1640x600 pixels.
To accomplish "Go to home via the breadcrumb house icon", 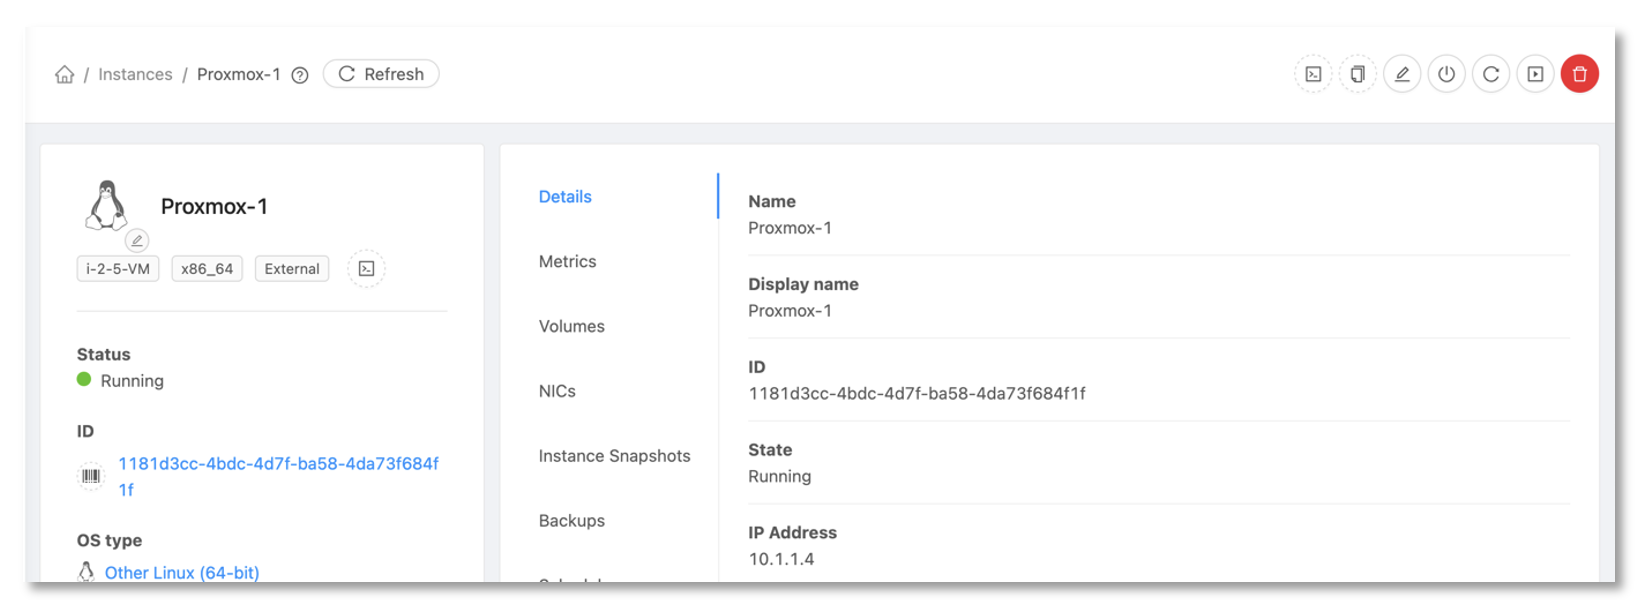I will [65, 74].
